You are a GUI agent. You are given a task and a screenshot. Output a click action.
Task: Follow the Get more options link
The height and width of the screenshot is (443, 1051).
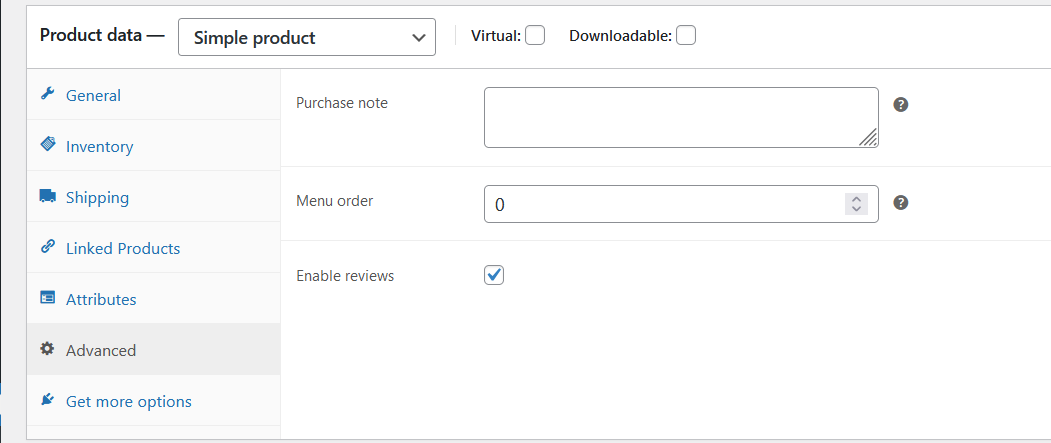(x=128, y=402)
